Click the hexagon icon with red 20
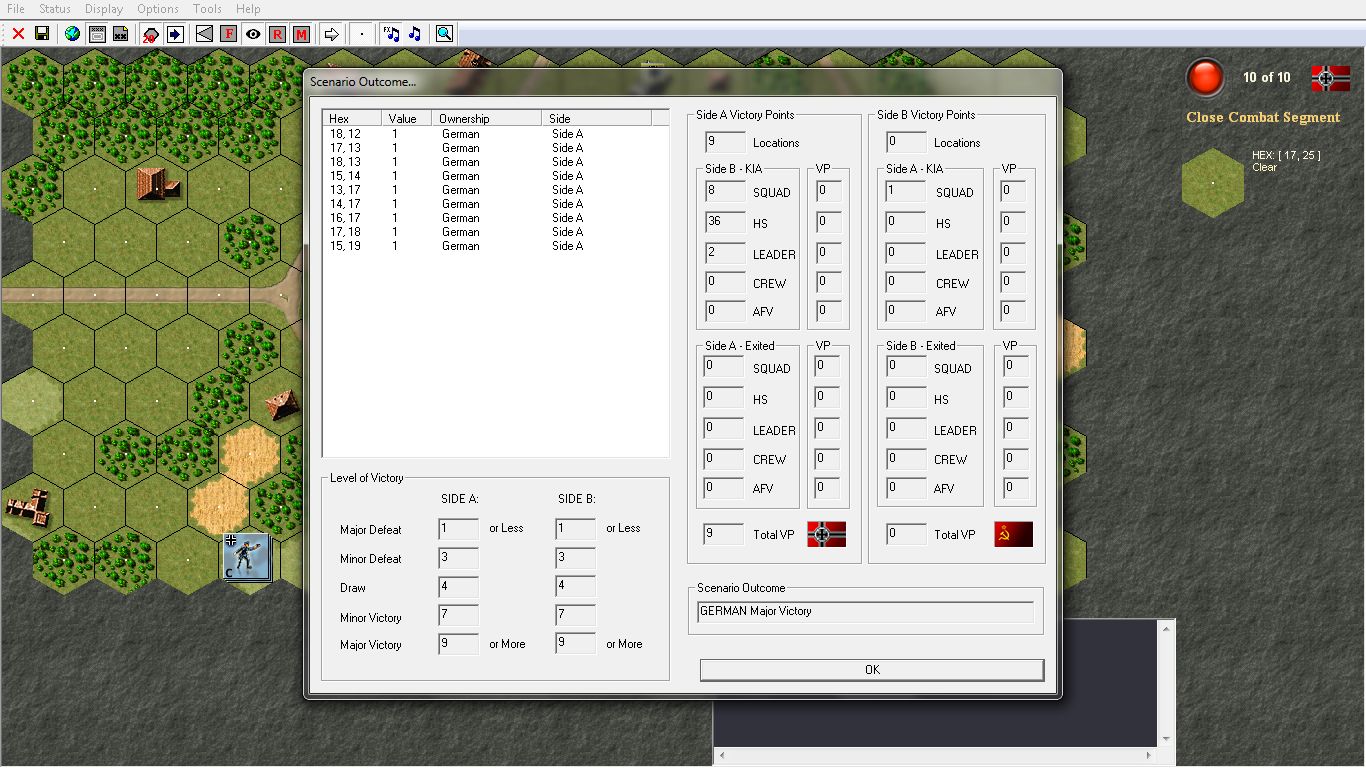Screen dimensions: 1366x768 click(150, 34)
